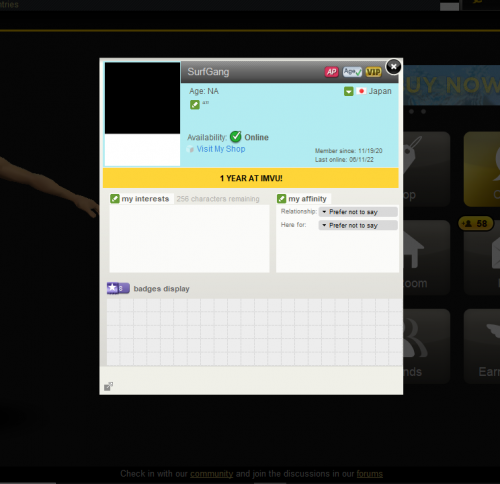The width and height of the screenshot is (500, 484).
Task: Click the Japan flag icon
Action: click(x=361, y=91)
